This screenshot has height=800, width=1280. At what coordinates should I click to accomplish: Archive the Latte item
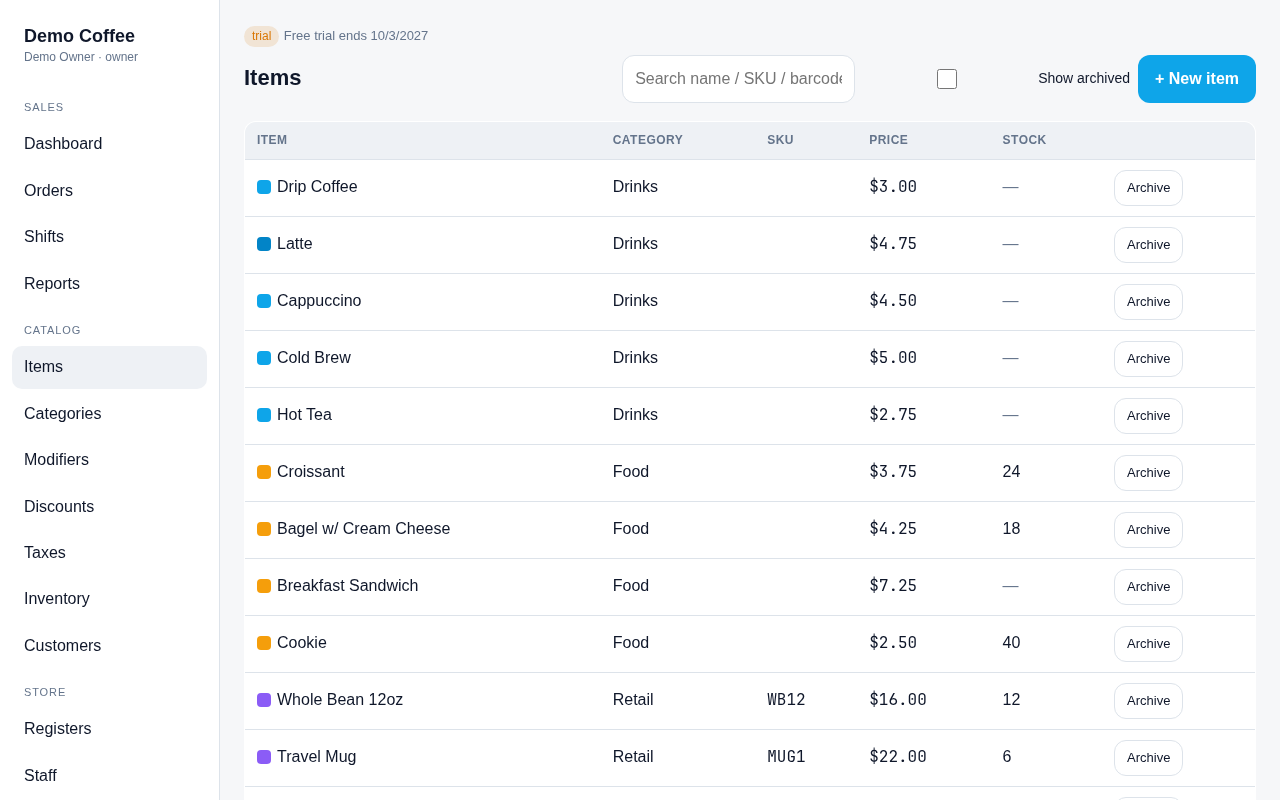[x=1148, y=245]
